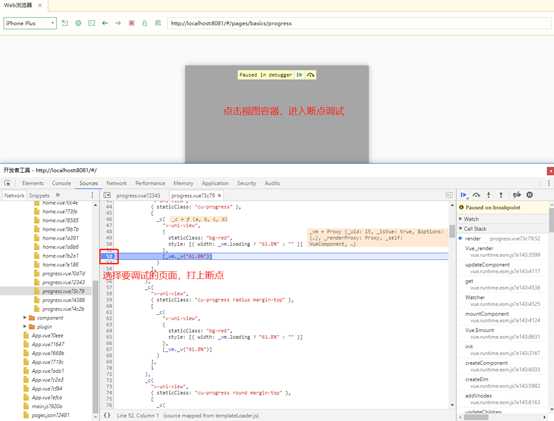Select mountComponent call stack frame
The height and width of the screenshot is (421, 554).
(502, 317)
